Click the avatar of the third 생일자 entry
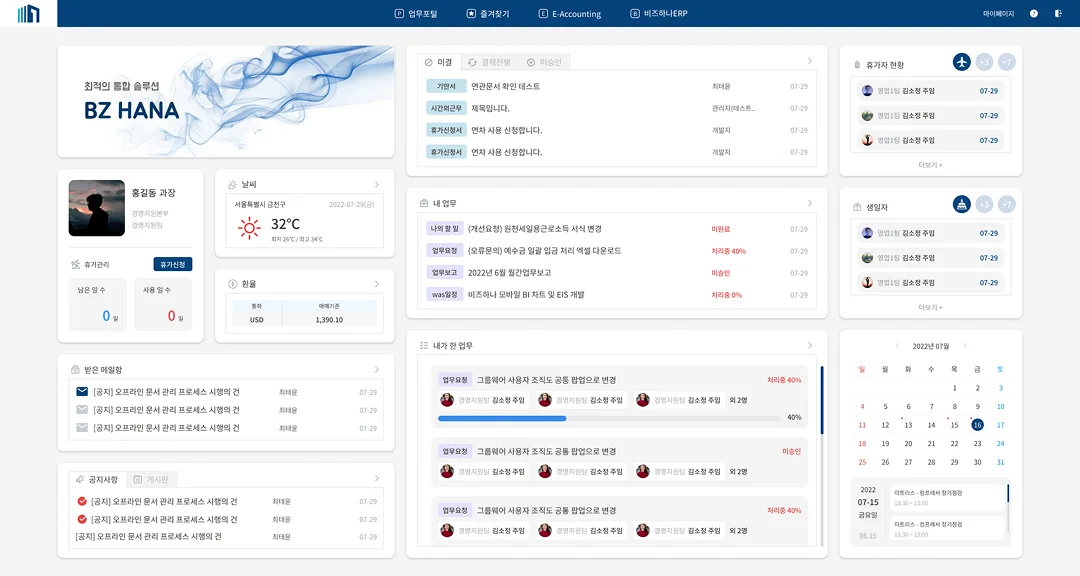The height and width of the screenshot is (576, 1080). (x=867, y=282)
